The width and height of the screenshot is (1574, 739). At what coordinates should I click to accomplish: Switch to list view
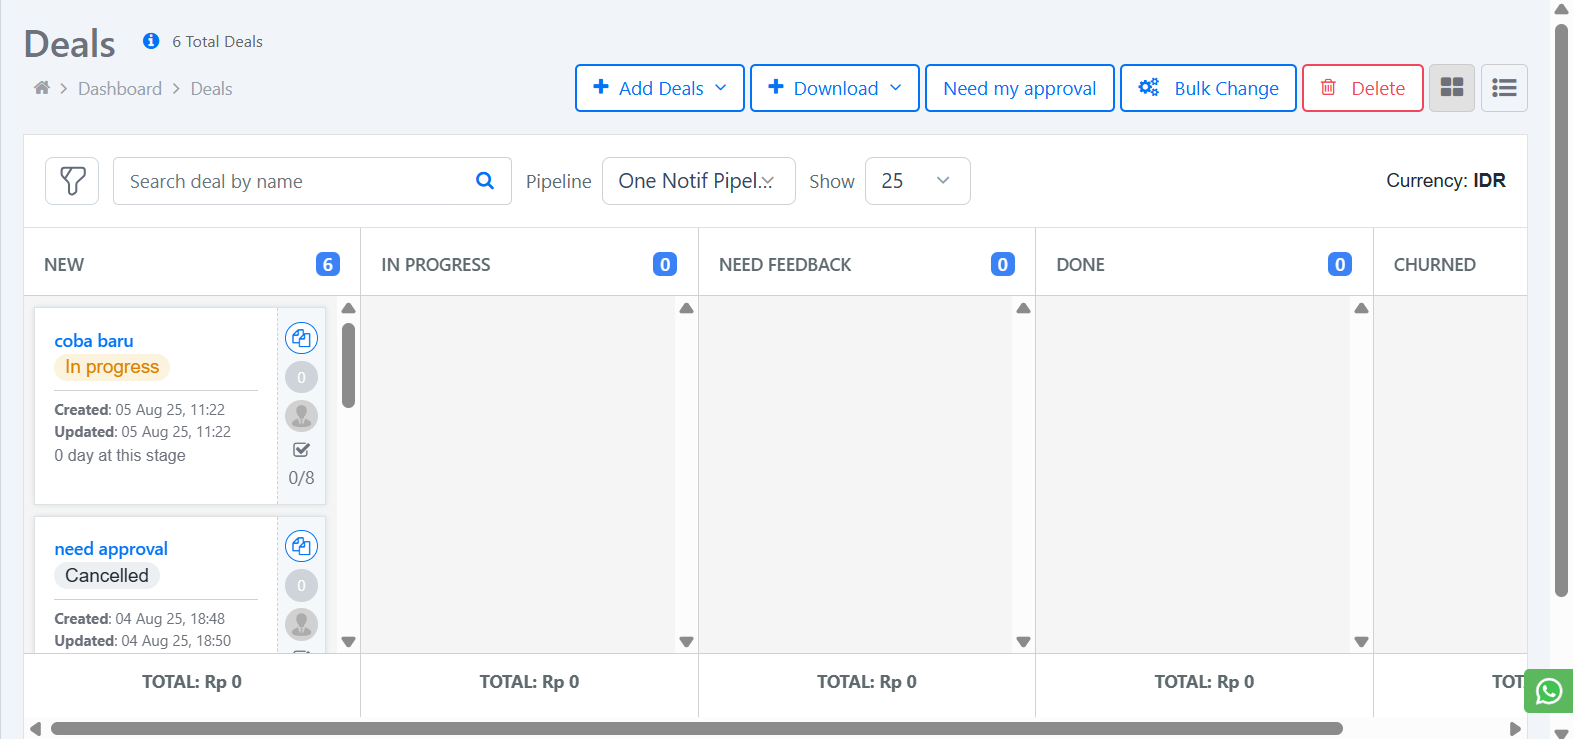(1503, 88)
